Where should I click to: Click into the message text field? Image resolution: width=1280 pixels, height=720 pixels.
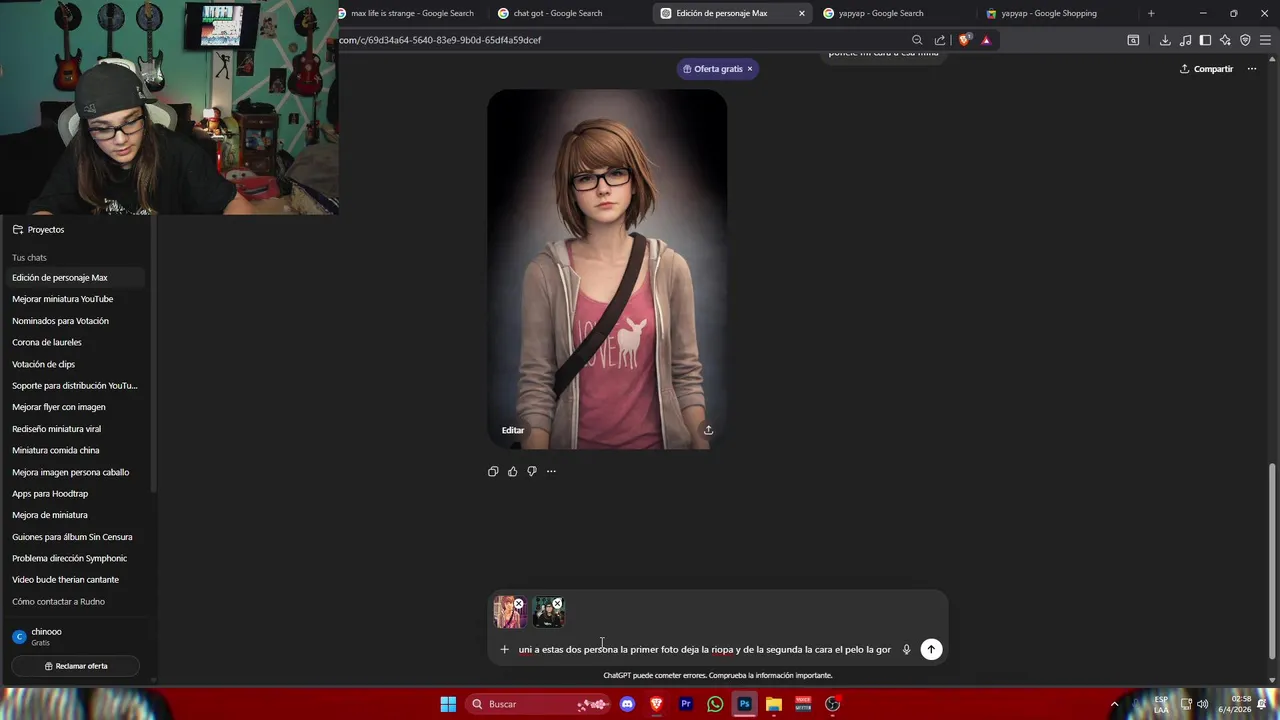tap(705, 649)
